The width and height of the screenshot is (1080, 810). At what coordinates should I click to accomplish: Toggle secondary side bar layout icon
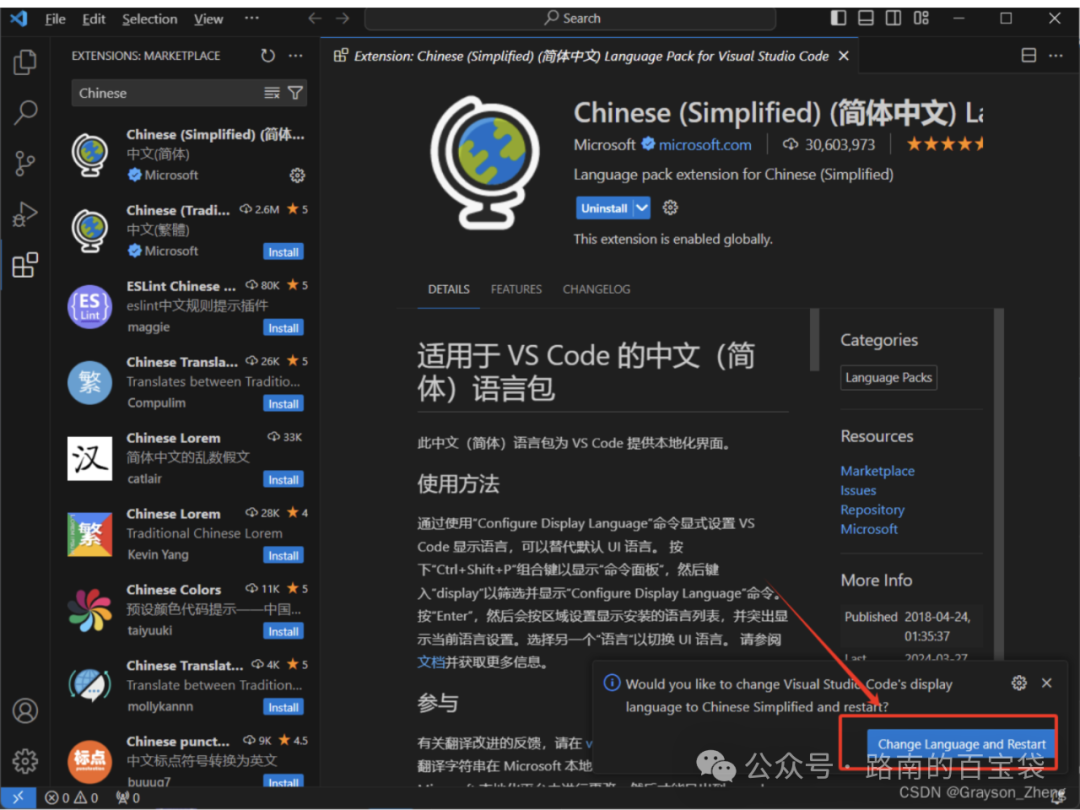[x=893, y=18]
